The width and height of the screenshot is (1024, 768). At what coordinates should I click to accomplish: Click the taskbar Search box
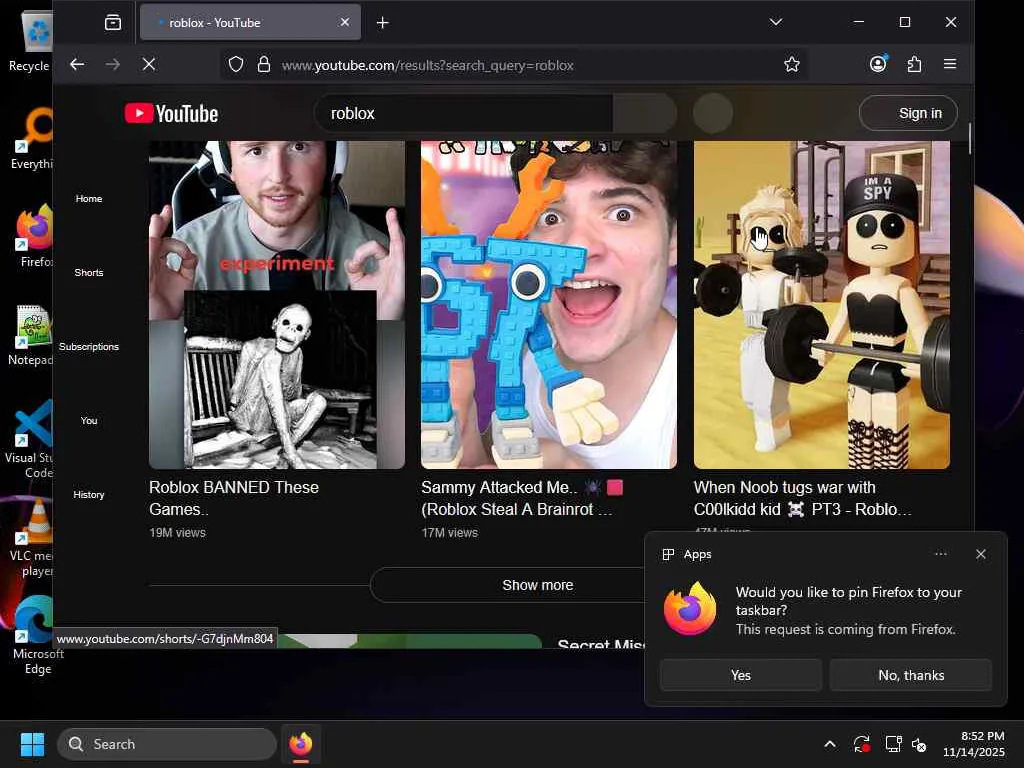pos(167,744)
